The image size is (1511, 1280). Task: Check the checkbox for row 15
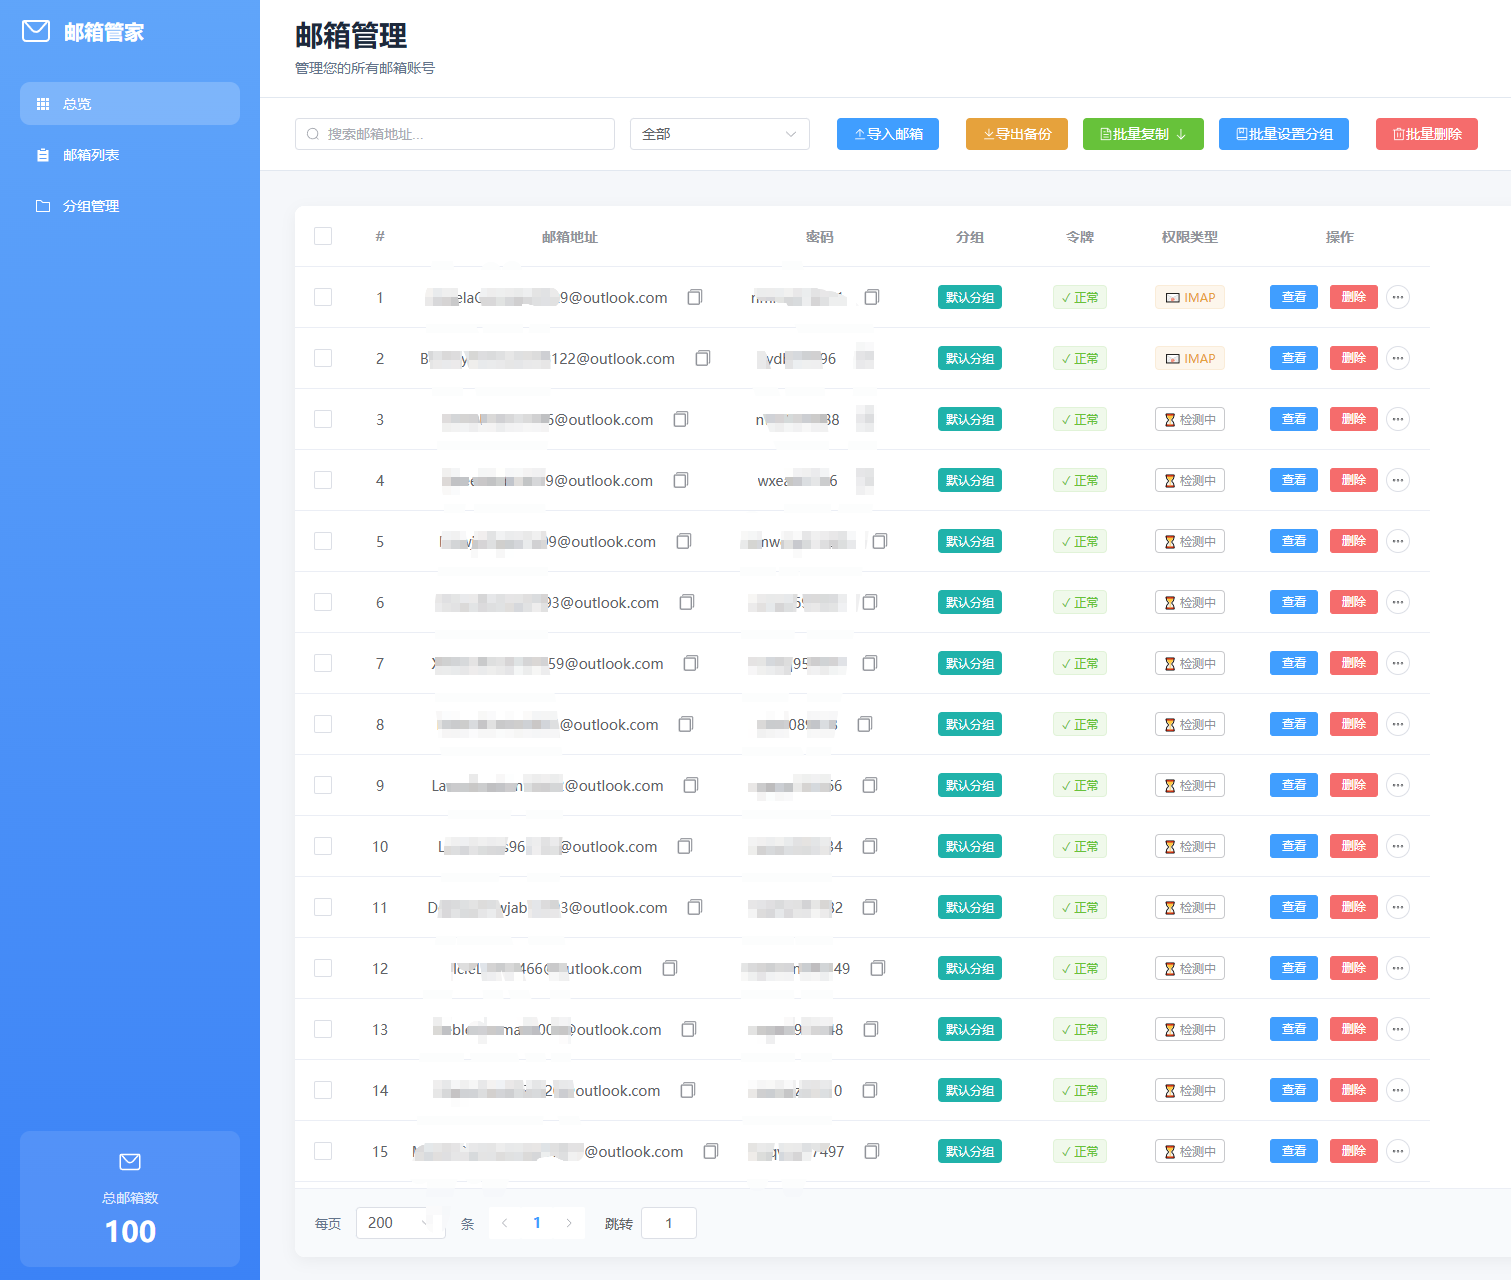pos(323,1151)
